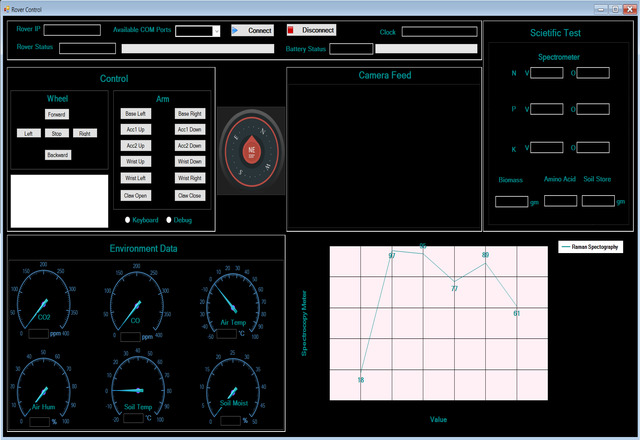Open the Available COM Ports dropdown
The width and height of the screenshot is (640, 440).
coord(216,31)
